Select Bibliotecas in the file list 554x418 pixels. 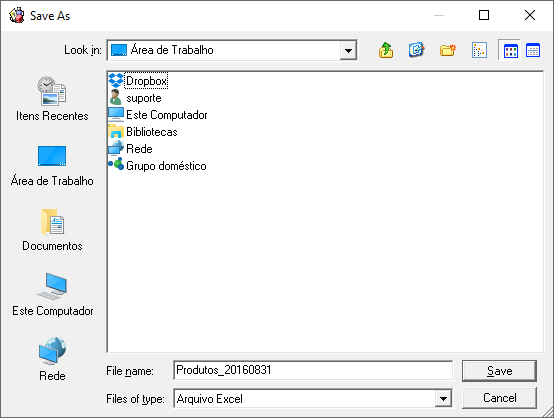point(143,132)
